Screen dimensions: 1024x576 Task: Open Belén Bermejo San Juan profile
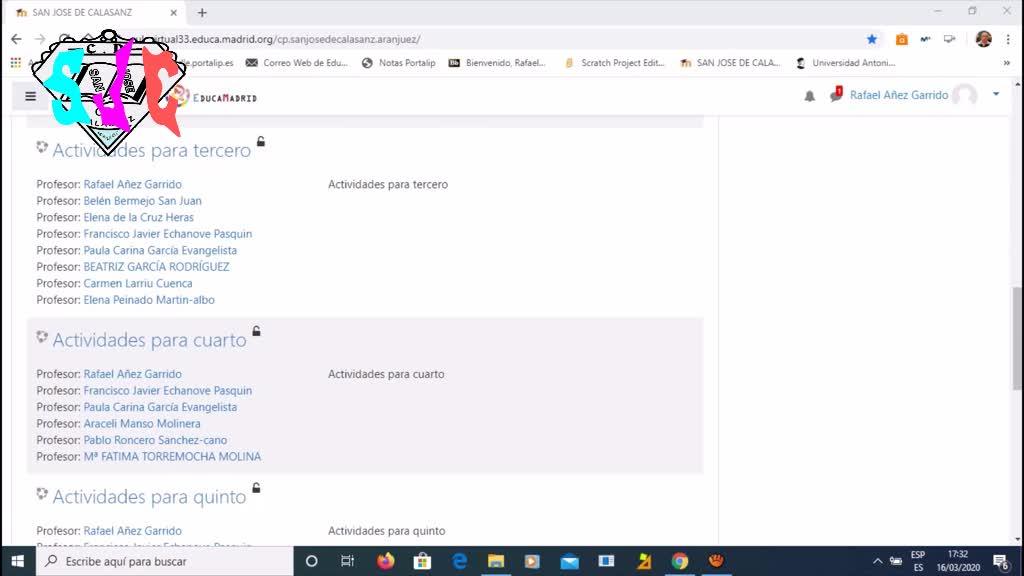(x=142, y=200)
